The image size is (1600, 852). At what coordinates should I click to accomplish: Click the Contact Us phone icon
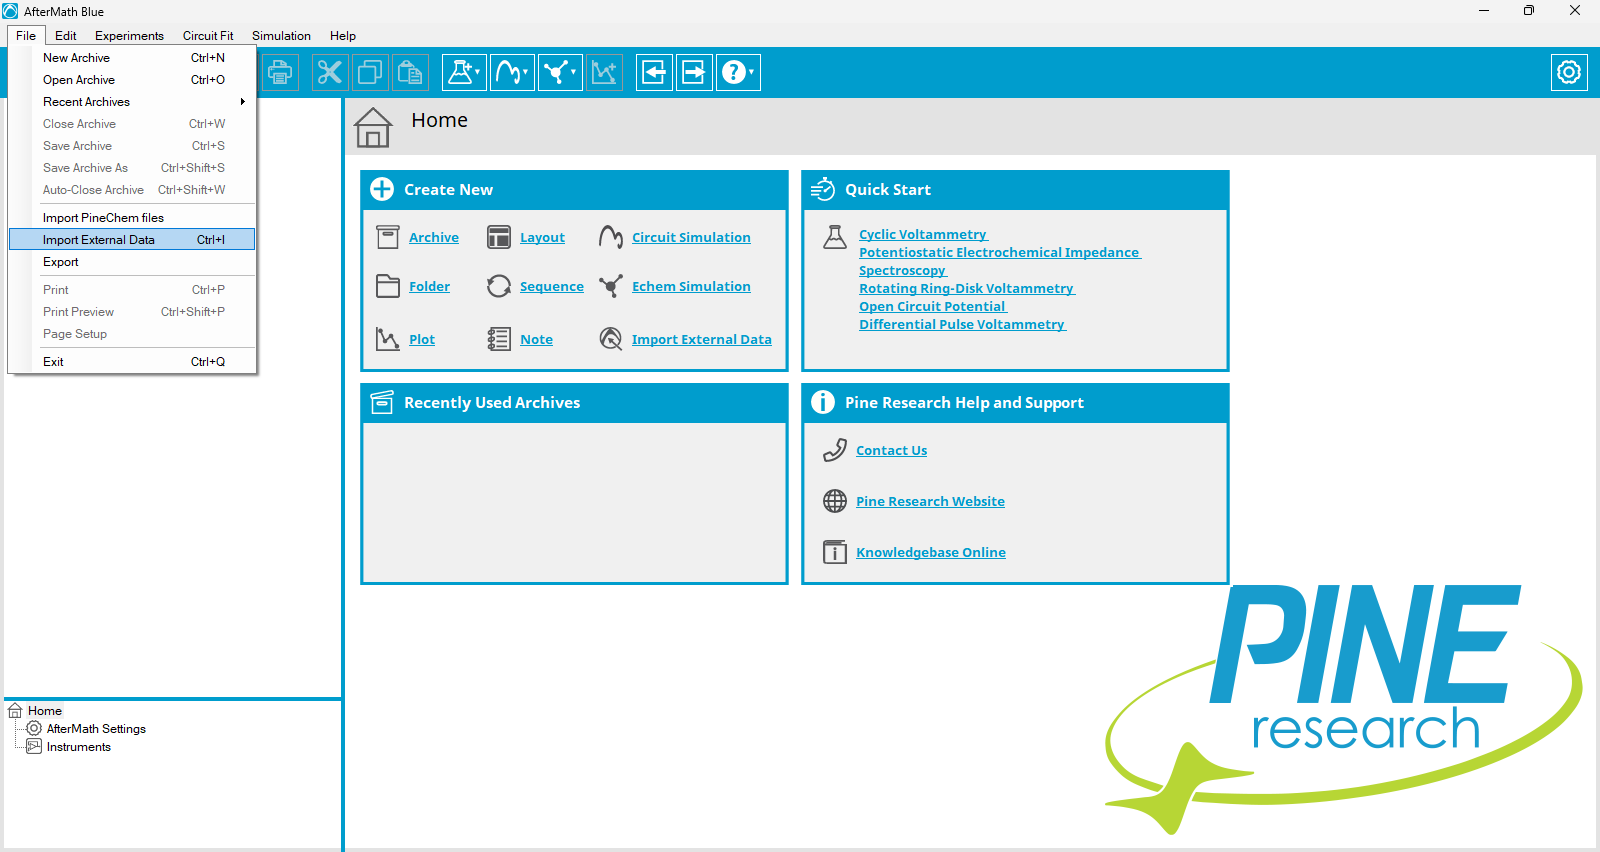(835, 450)
